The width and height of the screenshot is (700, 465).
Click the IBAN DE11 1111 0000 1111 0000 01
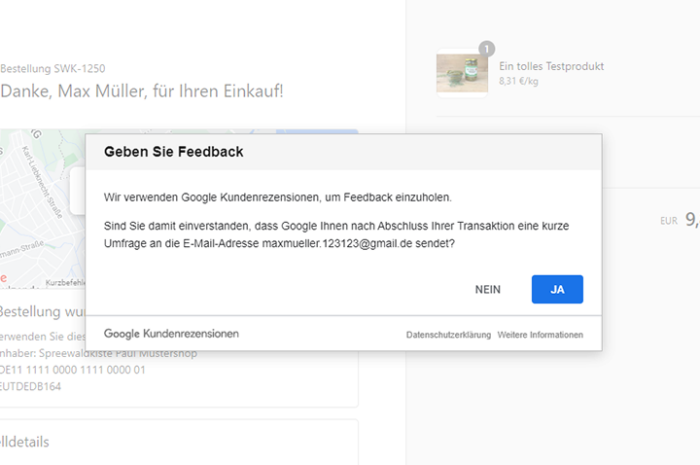click(x=72, y=370)
